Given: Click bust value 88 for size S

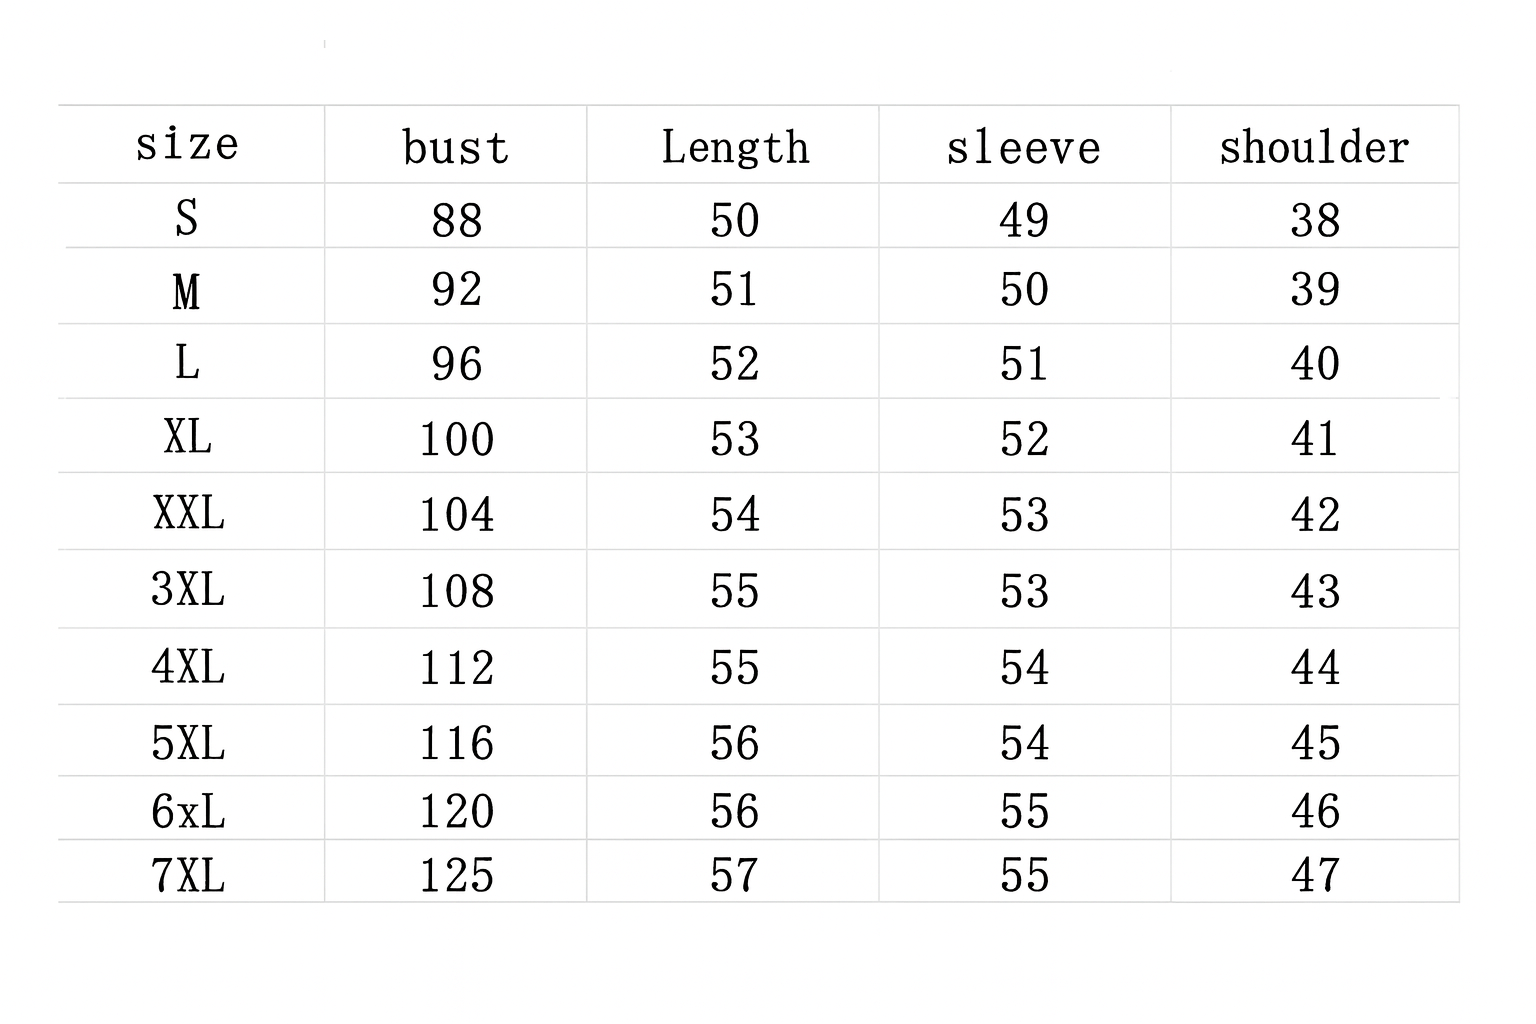Looking at the screenshot, I should (x=457, y=220).
